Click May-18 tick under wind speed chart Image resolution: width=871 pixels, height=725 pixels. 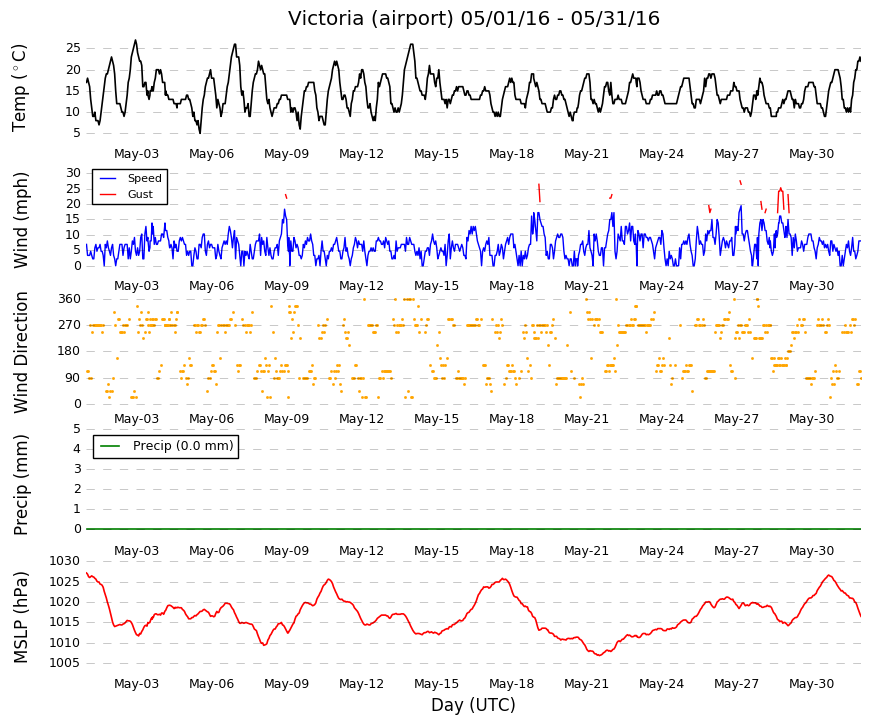tap(511, 286)
